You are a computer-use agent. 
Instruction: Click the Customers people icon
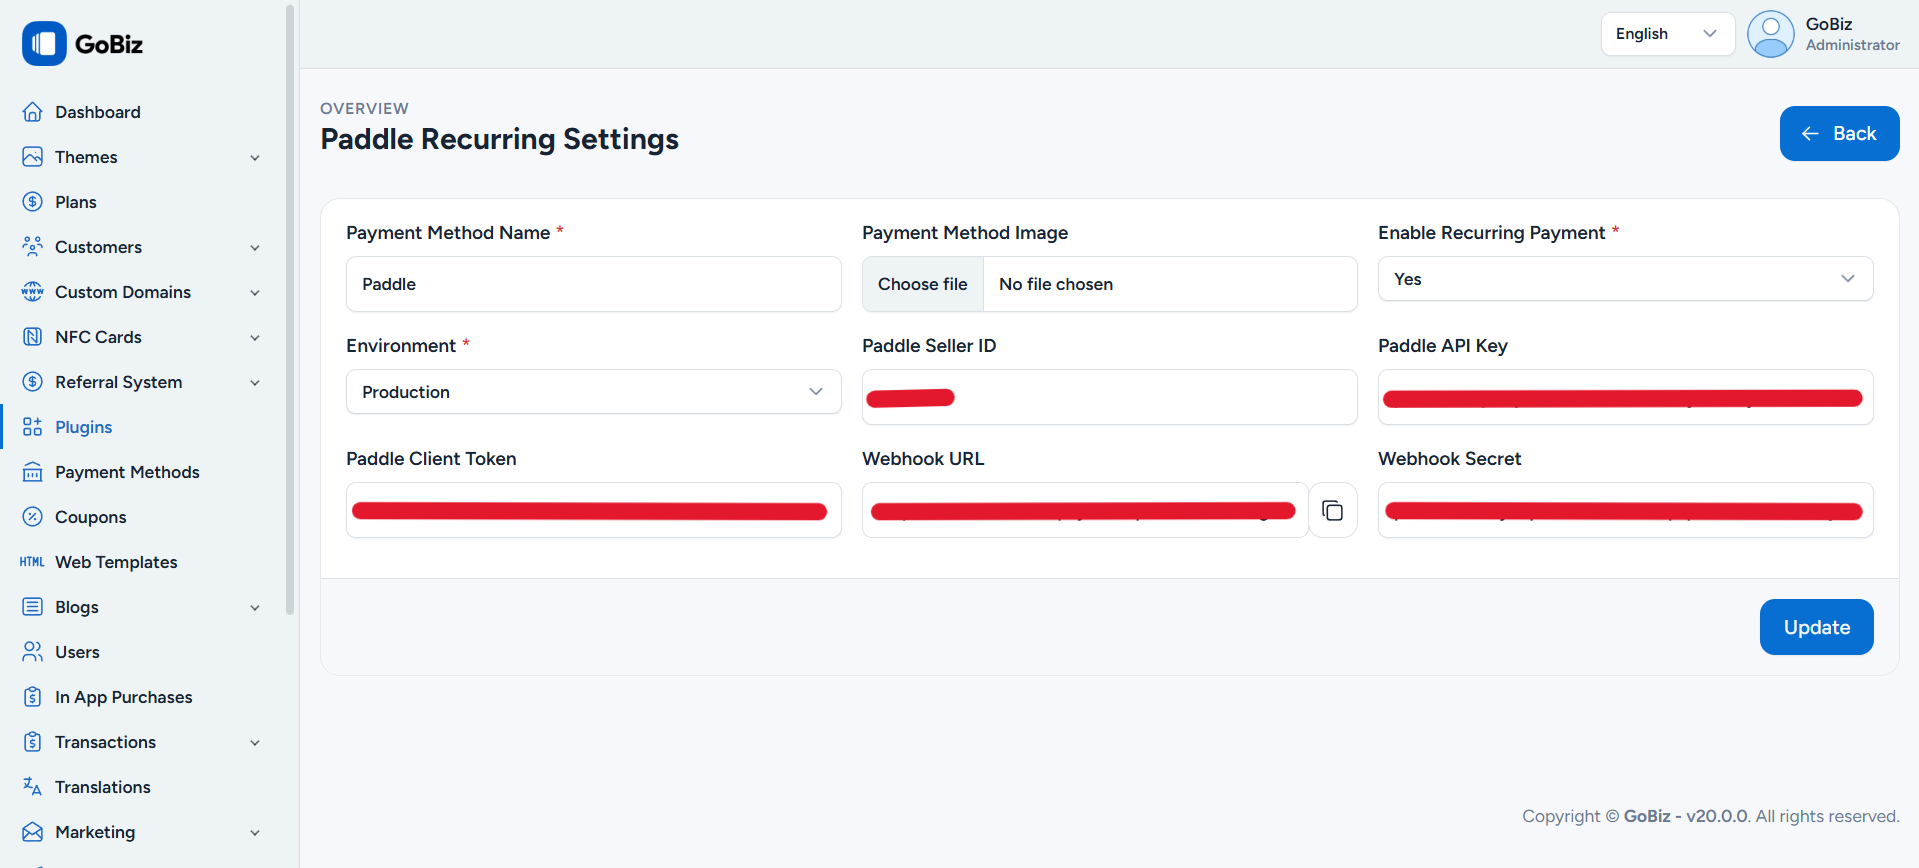(x=33, y=247)
